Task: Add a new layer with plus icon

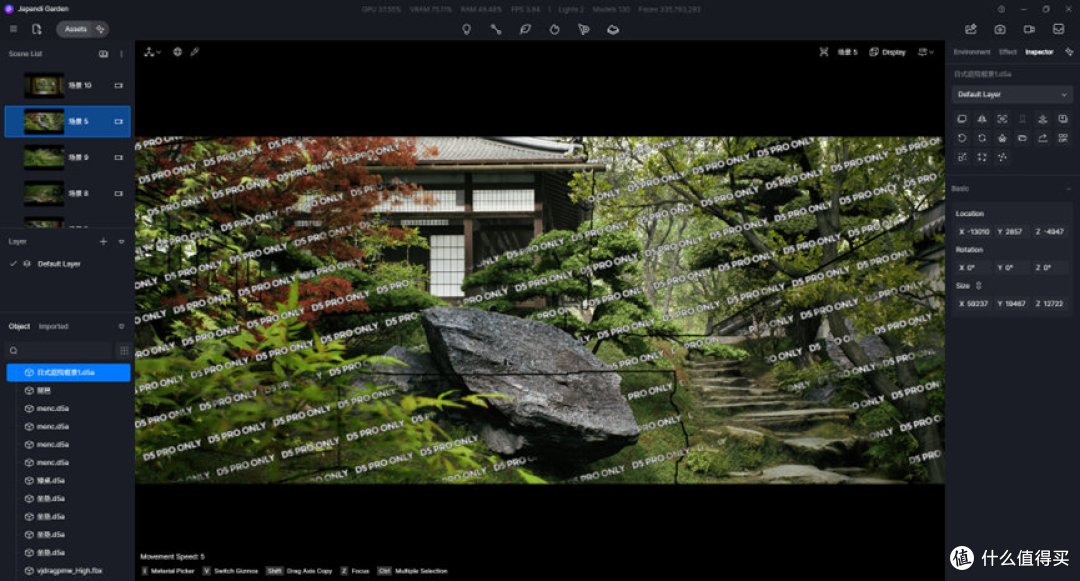Action: [x=103, y=242]
